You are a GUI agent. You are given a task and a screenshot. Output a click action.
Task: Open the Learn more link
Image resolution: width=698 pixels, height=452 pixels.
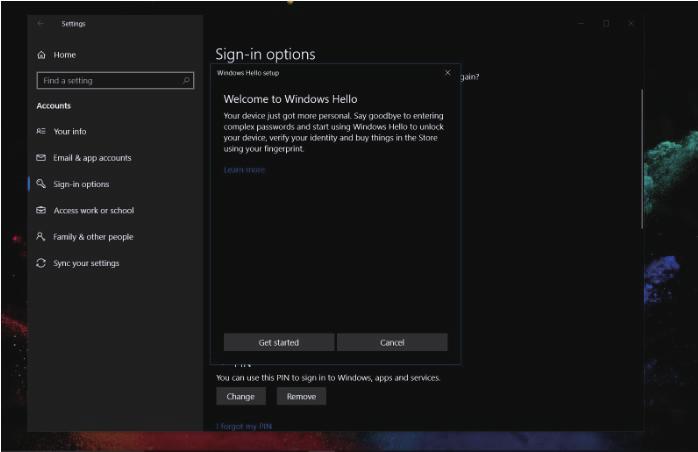pos(244,170)
